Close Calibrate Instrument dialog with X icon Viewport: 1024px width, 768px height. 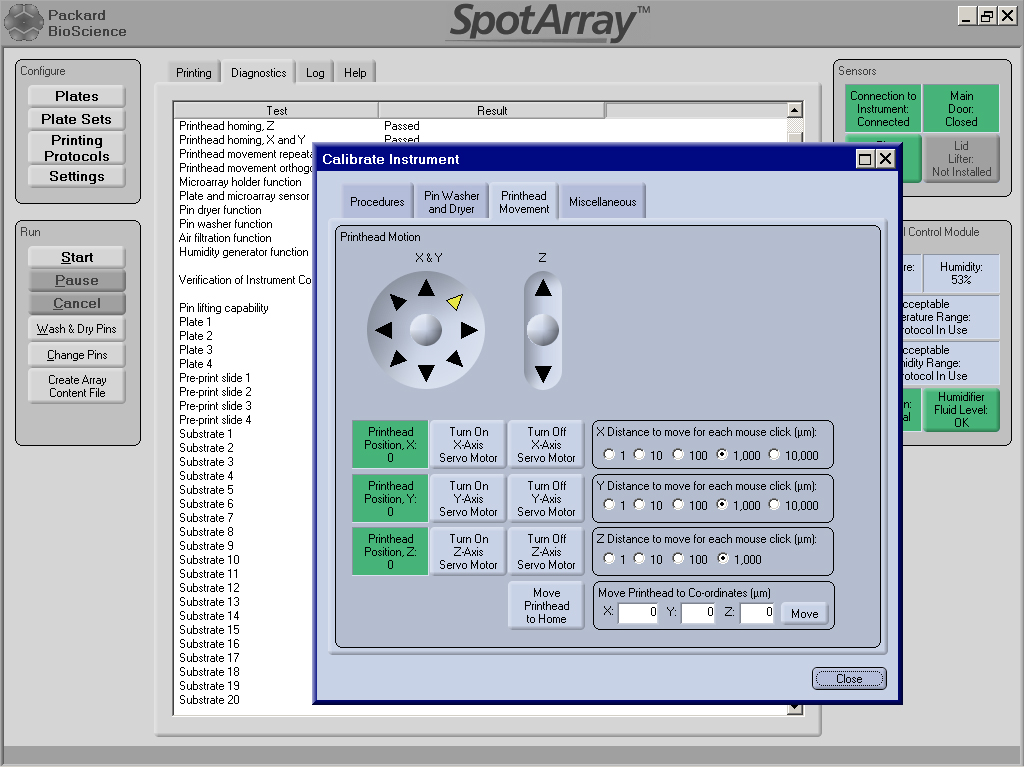tap(886, 159)
